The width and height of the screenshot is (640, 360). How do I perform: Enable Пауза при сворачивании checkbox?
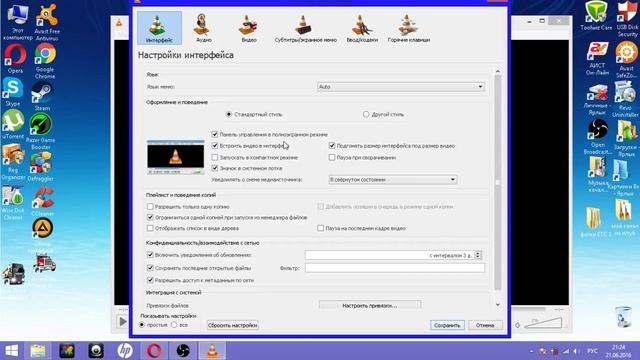point(332,157)
